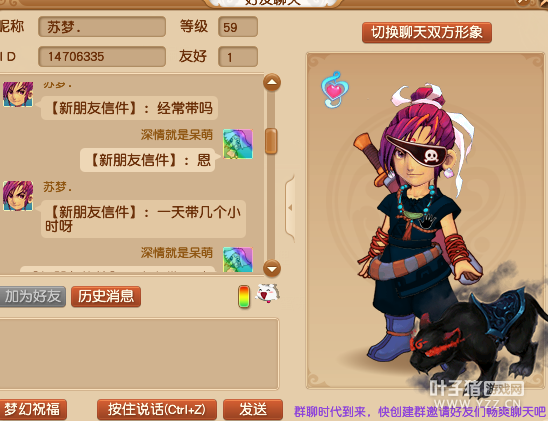Click the scroll-up arrow of chat list
The height and width of the screenshot is (421, 548).
coord(272,83)
